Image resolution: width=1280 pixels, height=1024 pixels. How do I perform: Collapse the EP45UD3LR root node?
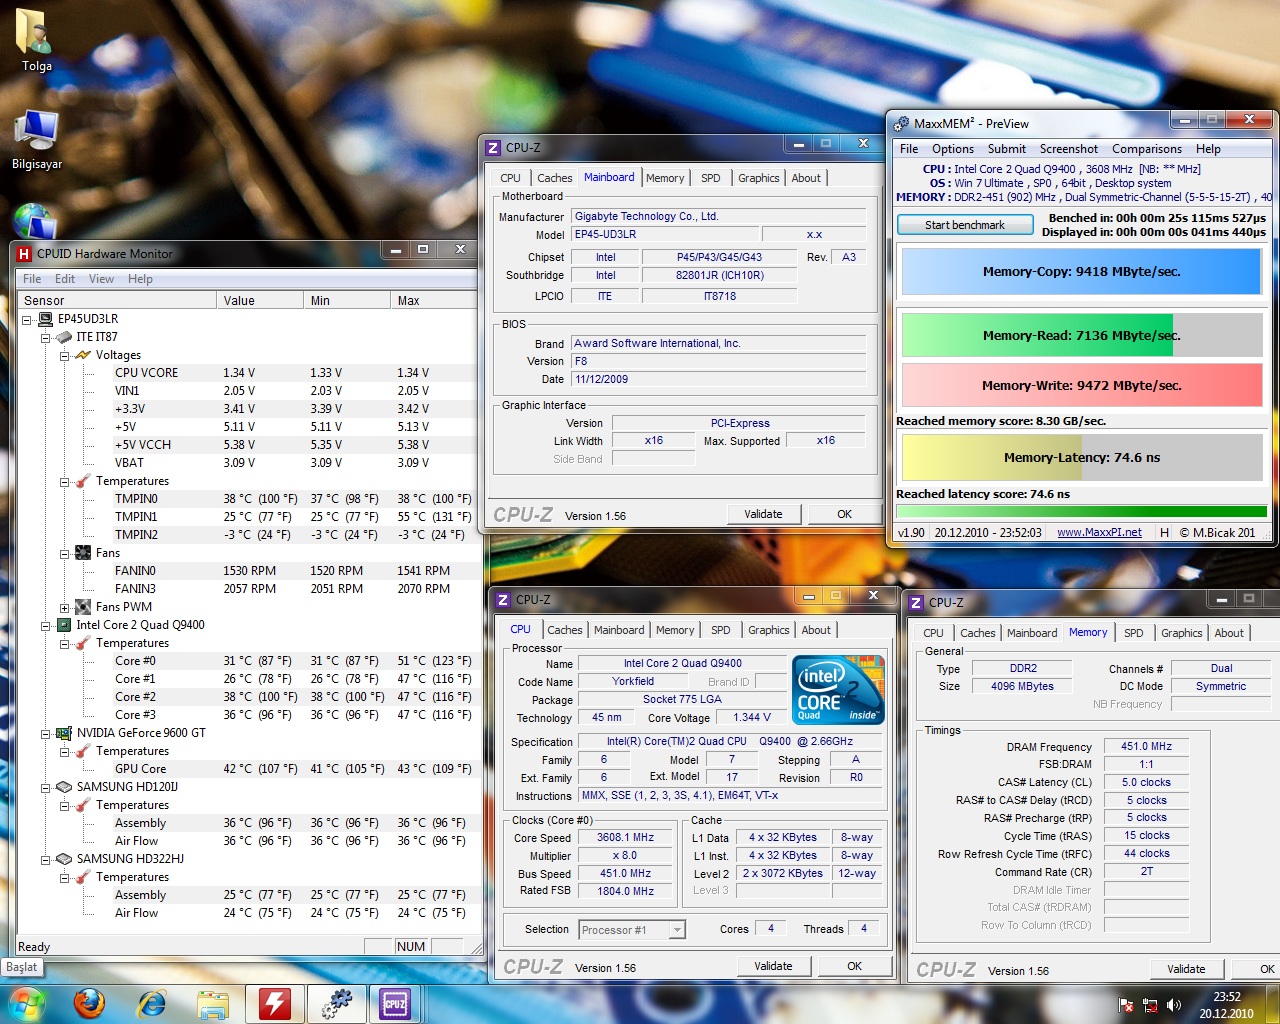[x=27, y=320]
